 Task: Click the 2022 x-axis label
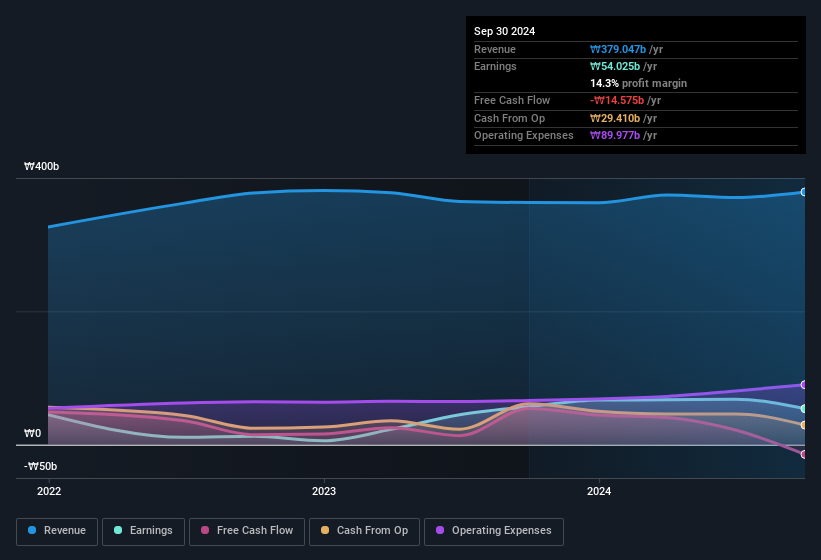[x=49, y=491]
